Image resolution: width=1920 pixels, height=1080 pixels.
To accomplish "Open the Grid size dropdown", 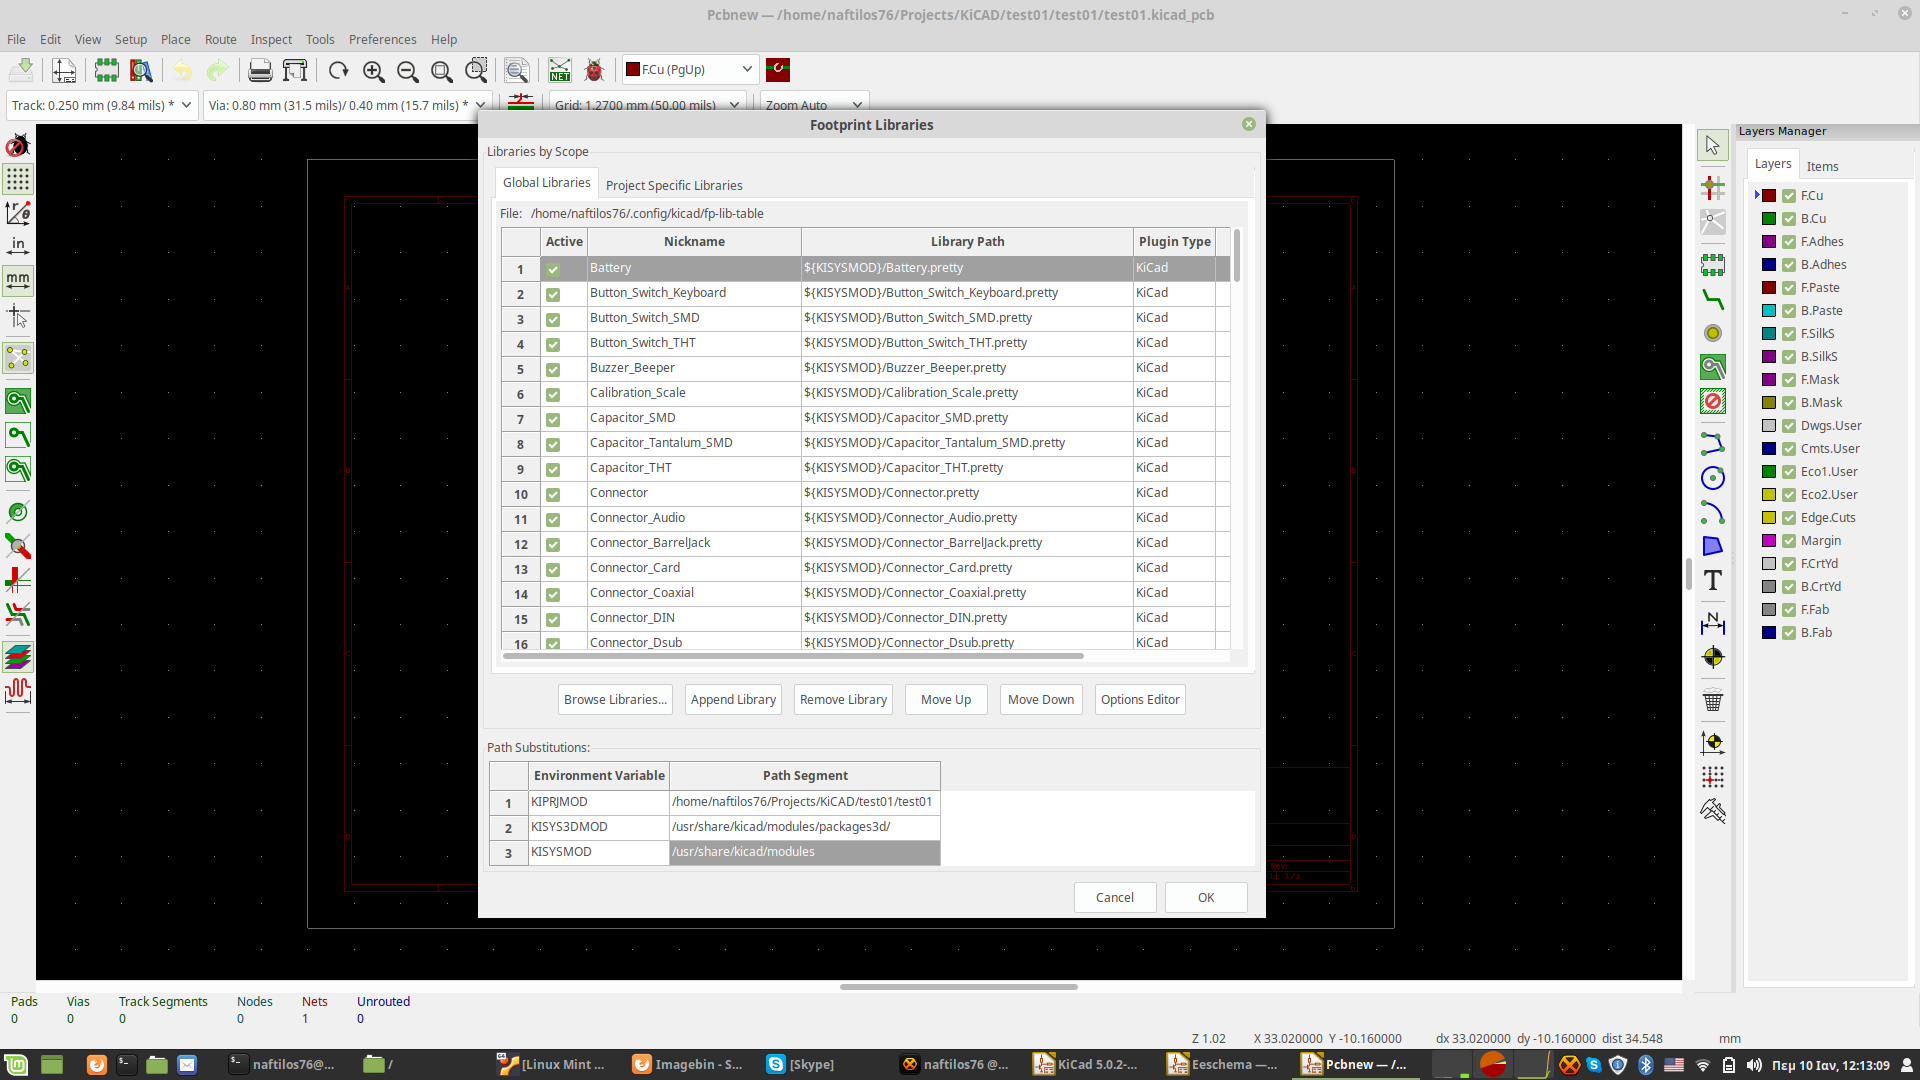I will 648,105.
